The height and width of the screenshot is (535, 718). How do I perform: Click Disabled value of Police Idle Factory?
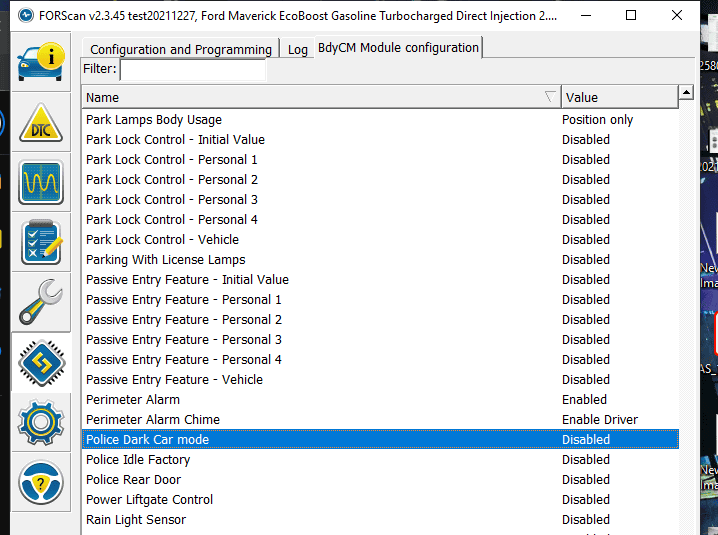(586, 460)
